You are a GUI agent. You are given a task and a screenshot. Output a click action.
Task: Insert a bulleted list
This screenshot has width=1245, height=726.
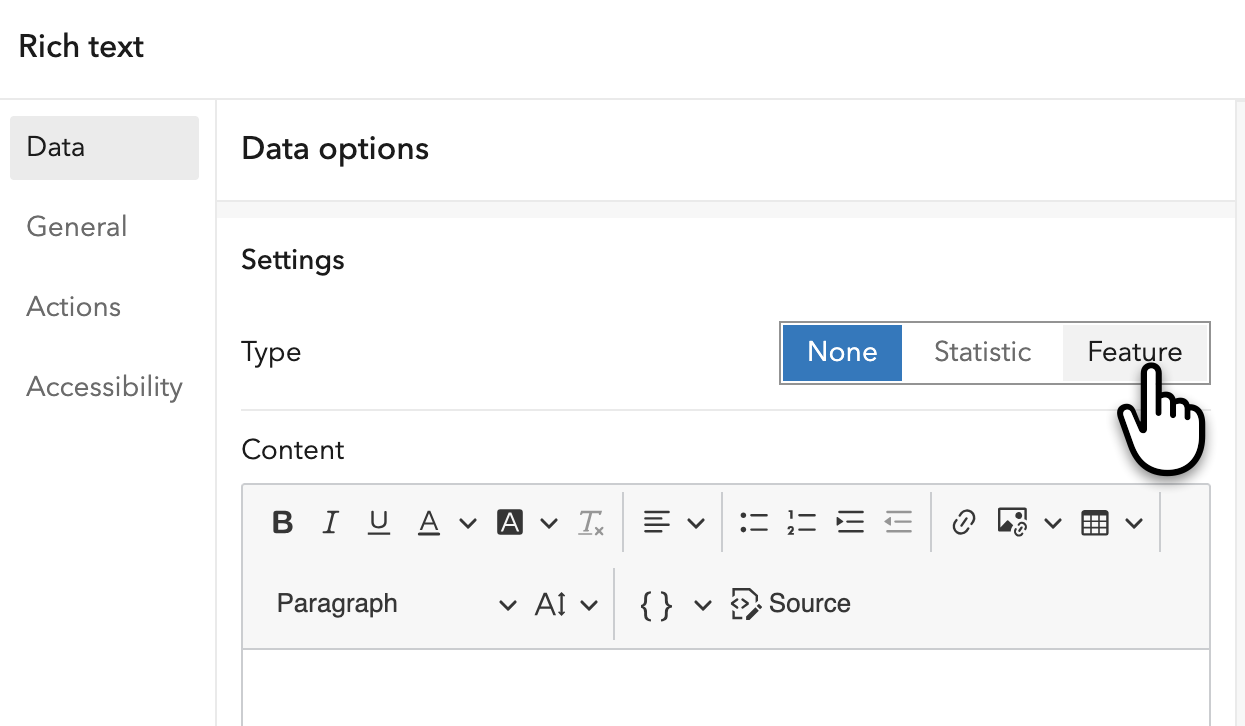pos(754,522)
